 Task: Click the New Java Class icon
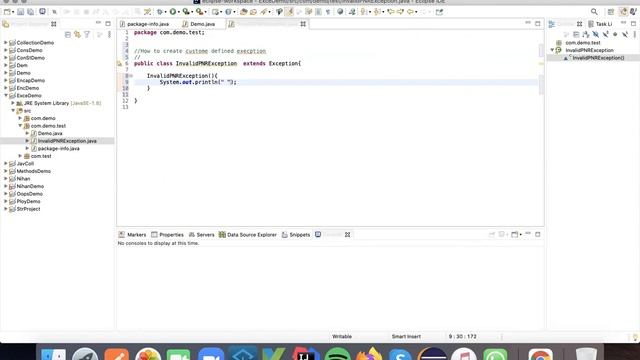pos(228,12)
